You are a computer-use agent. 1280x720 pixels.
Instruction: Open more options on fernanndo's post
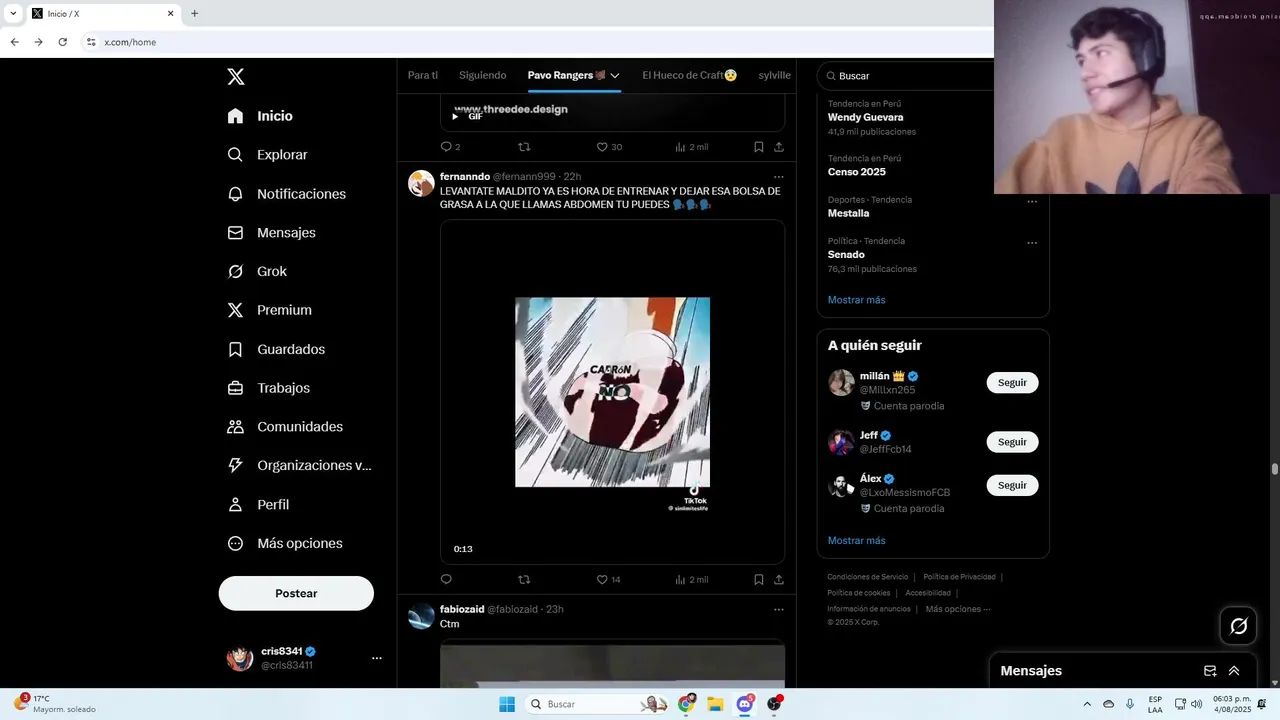[x=779, y=177]
